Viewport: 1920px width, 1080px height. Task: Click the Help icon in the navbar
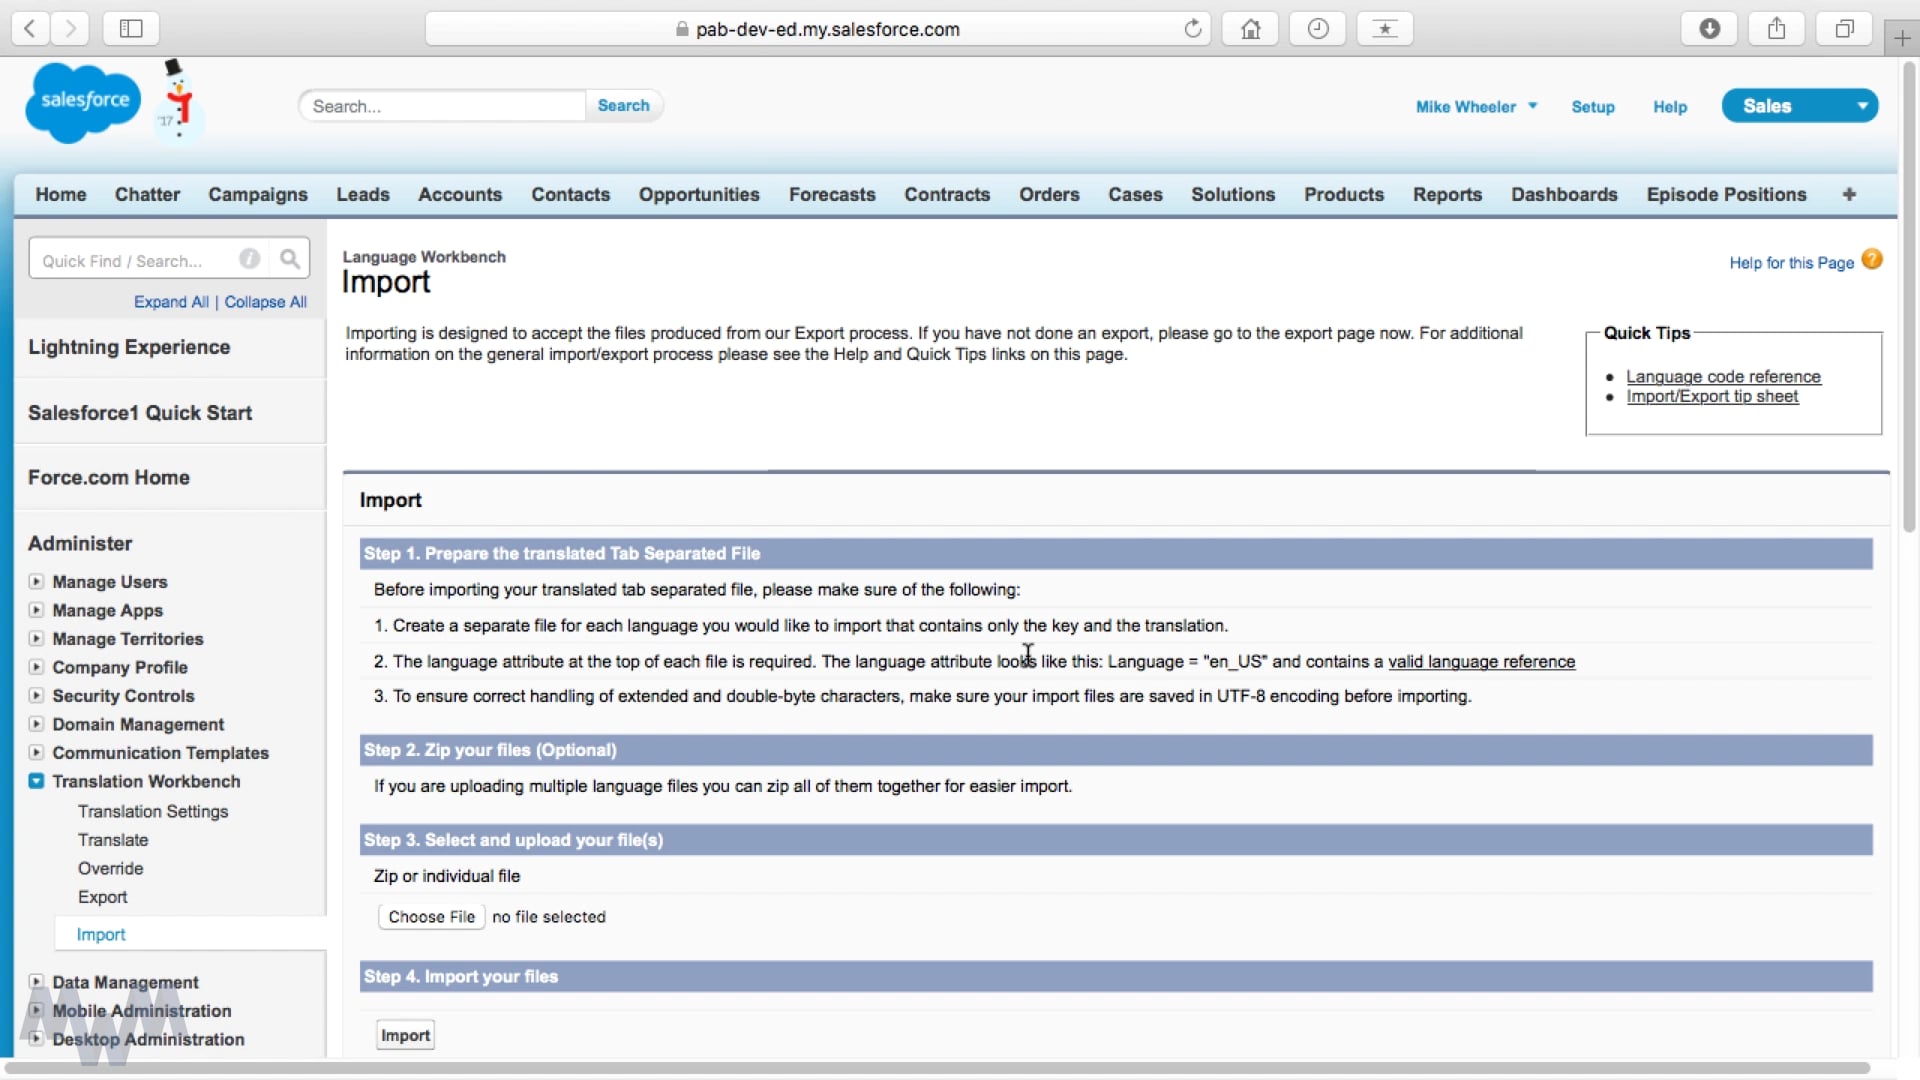click(x=1668, y=105)
